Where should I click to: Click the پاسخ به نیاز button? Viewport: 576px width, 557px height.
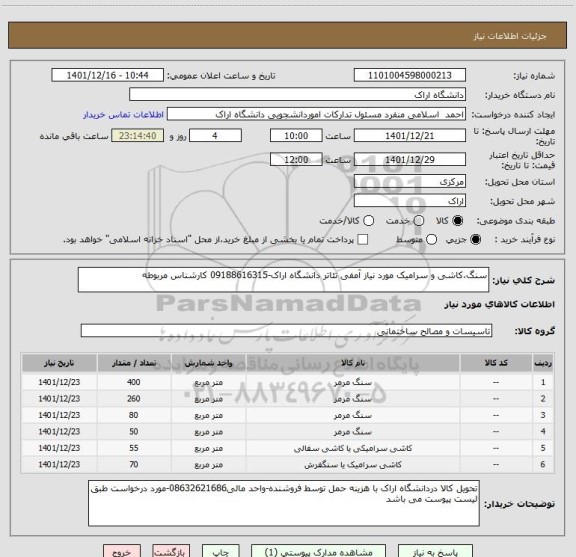point(435,551)
